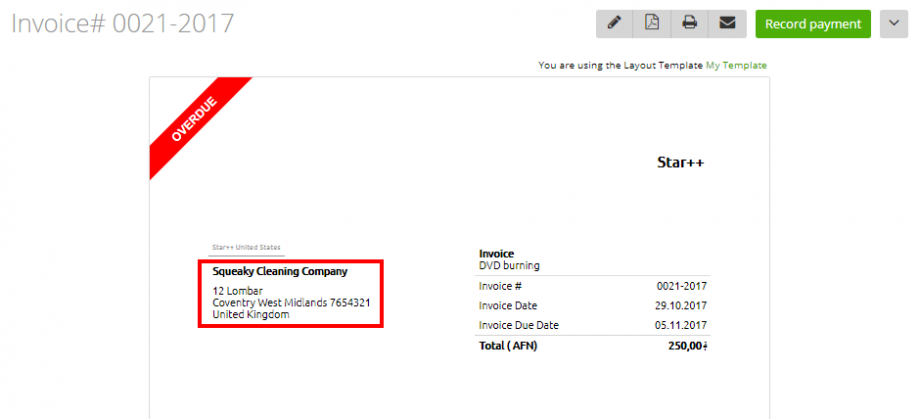920x419 pixels.
Task: Click the Star++ company name header
Action: coord(681,162)
